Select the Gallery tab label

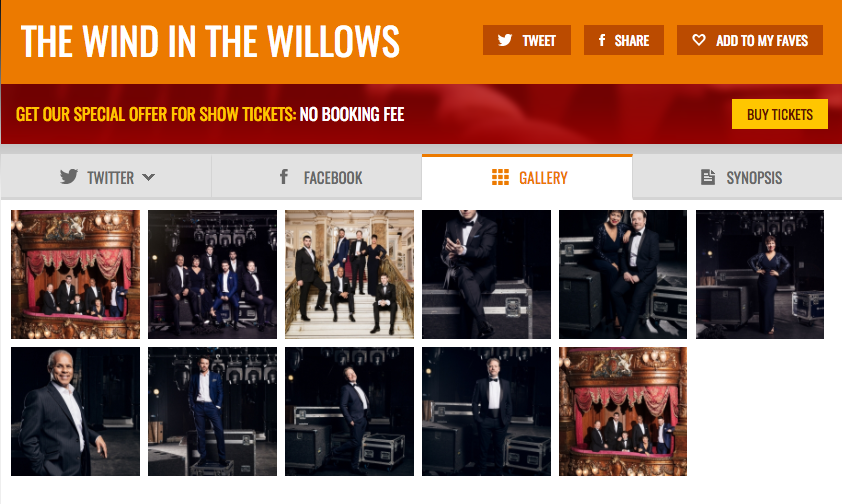[x=543, y=178]
